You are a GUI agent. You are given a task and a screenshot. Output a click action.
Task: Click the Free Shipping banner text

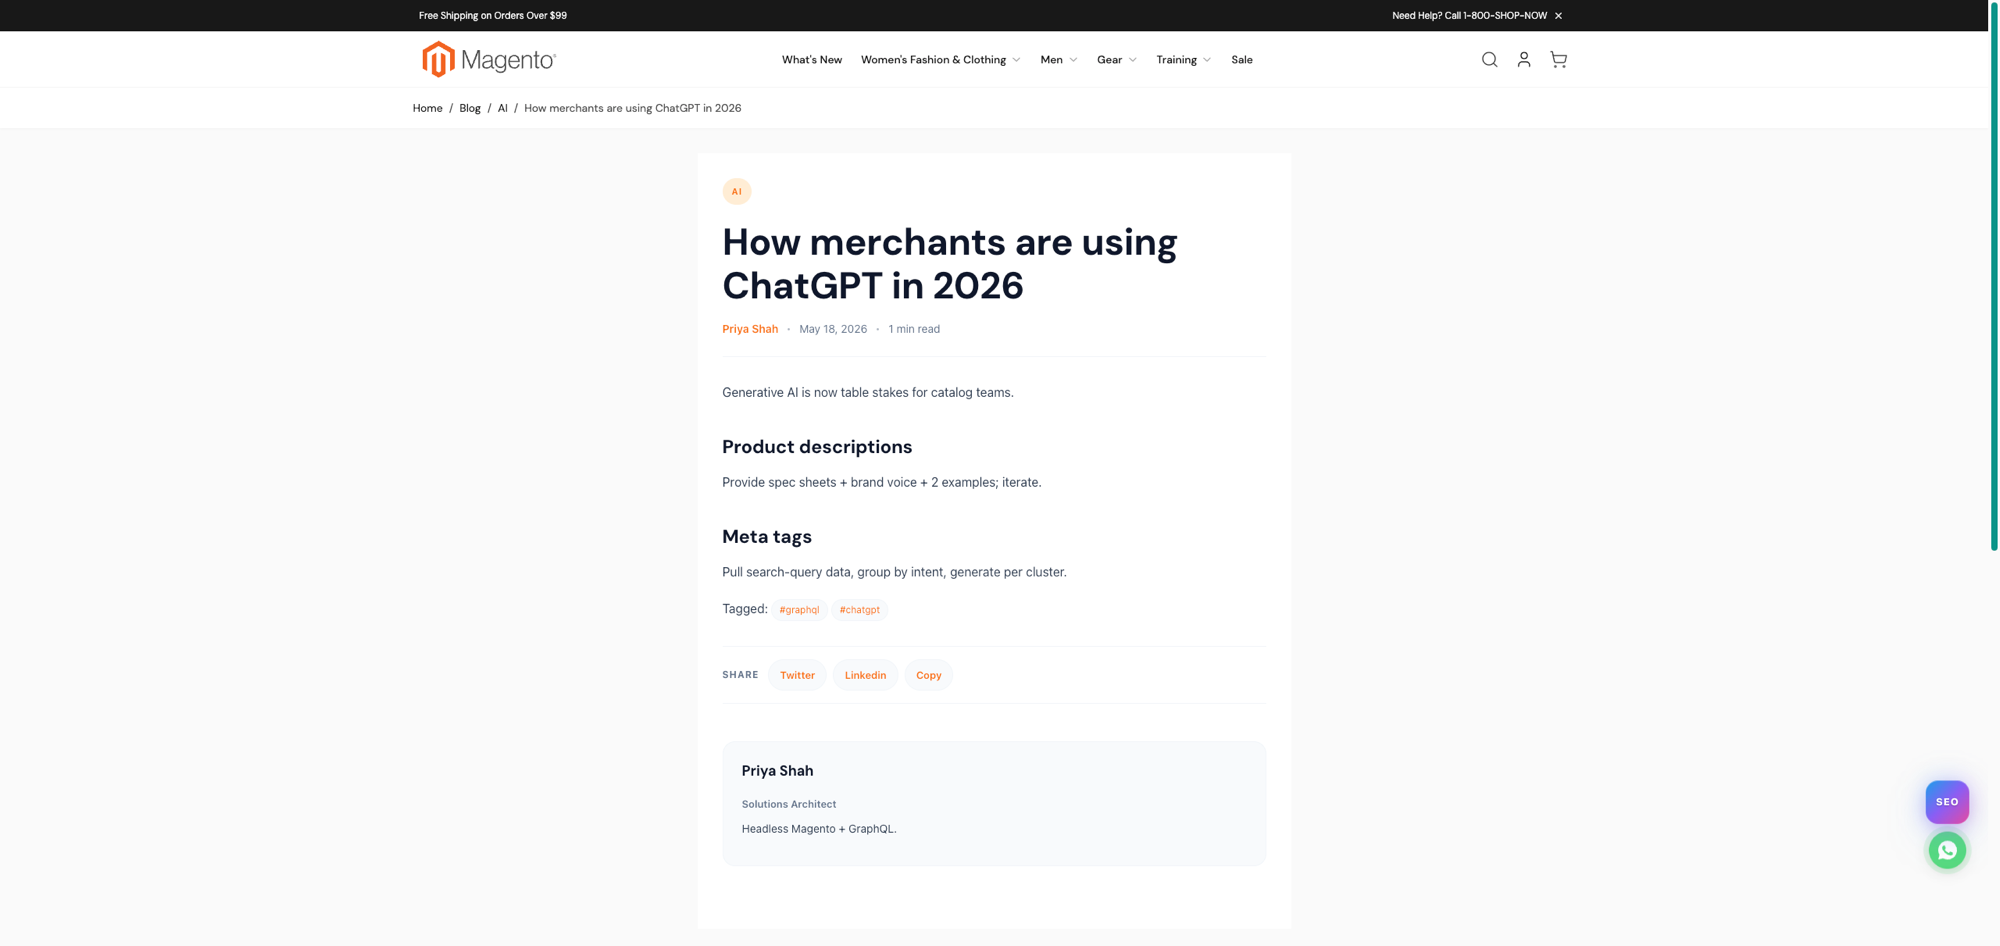493,16
